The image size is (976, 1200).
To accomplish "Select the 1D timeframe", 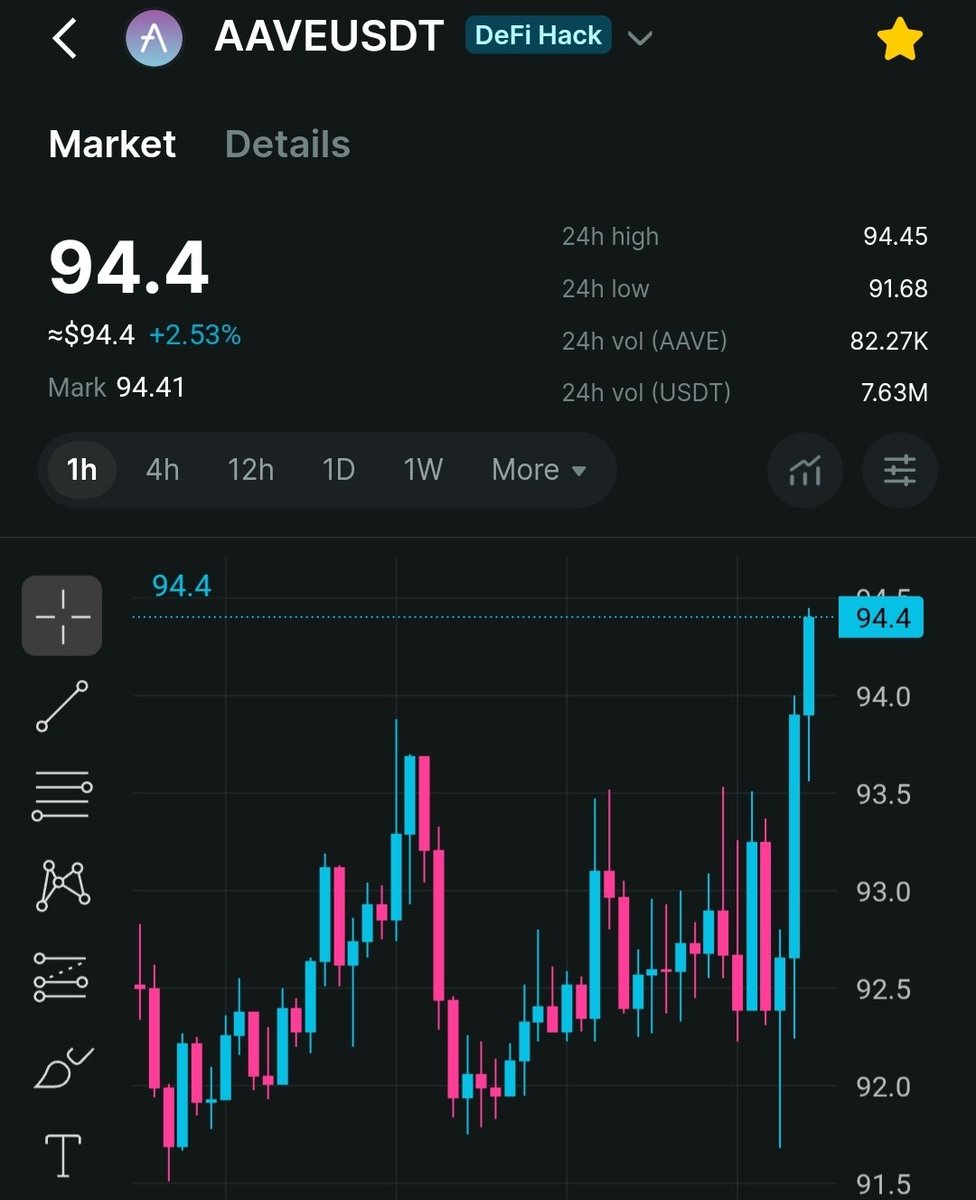I will click(x=338, y=469).
